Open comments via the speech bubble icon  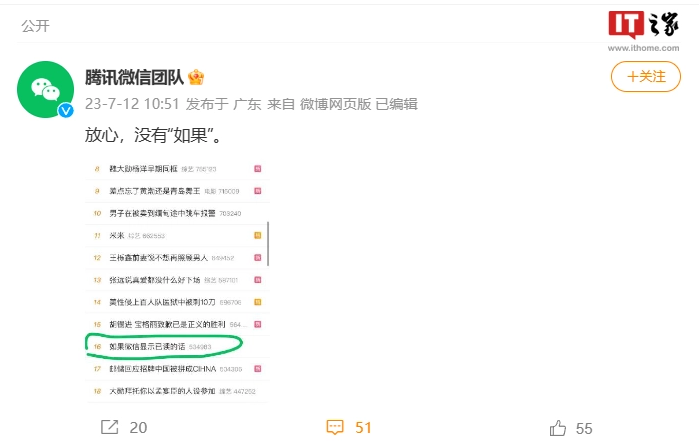click(x=335, y=427)
